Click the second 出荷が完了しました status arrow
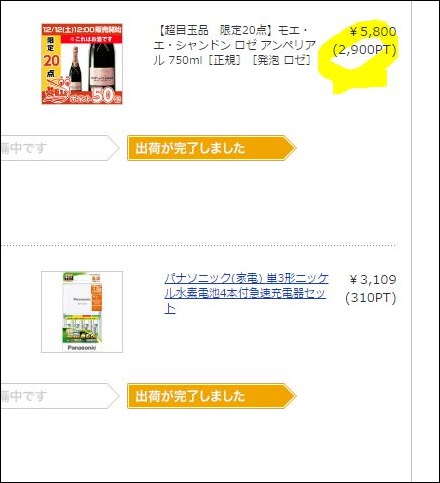This screenshot has height=483, width=440. [x=212, y=396]
